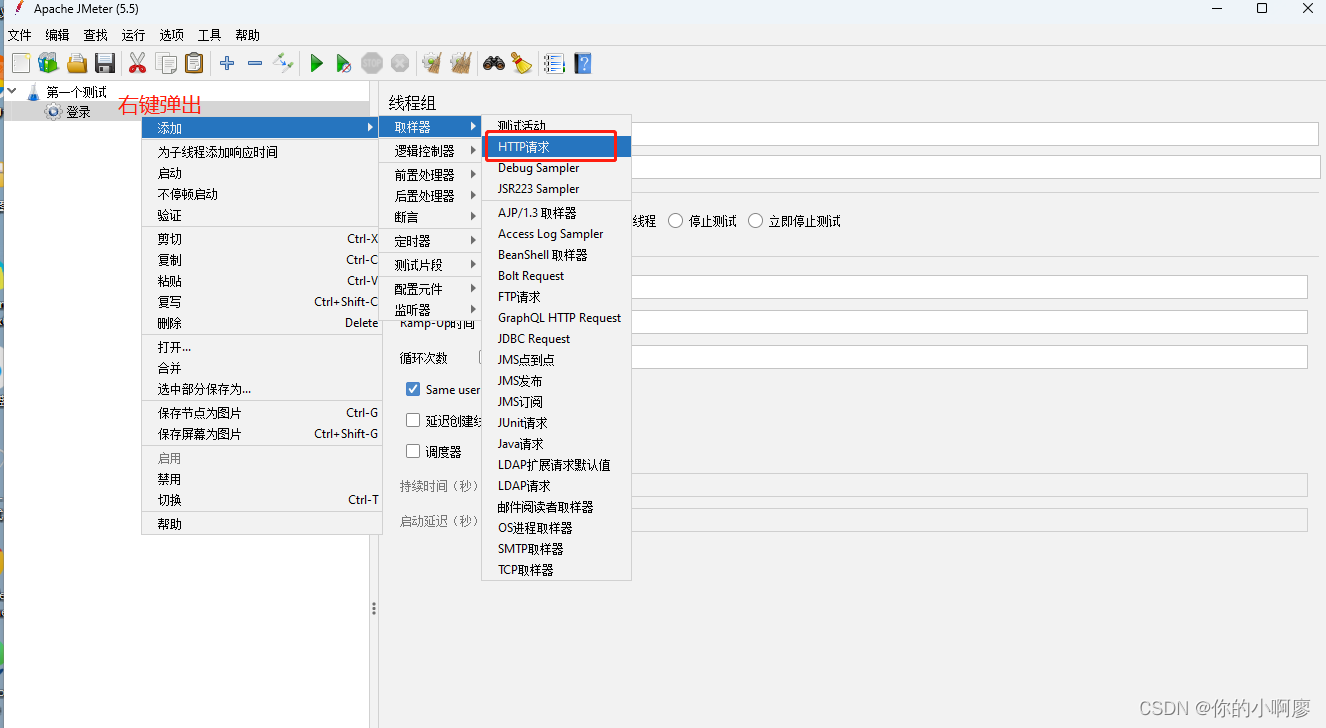The height and width of the screenshot is (728, 1326).
Task: Open the 前置处理器 submenu
Action: point(430,175)
